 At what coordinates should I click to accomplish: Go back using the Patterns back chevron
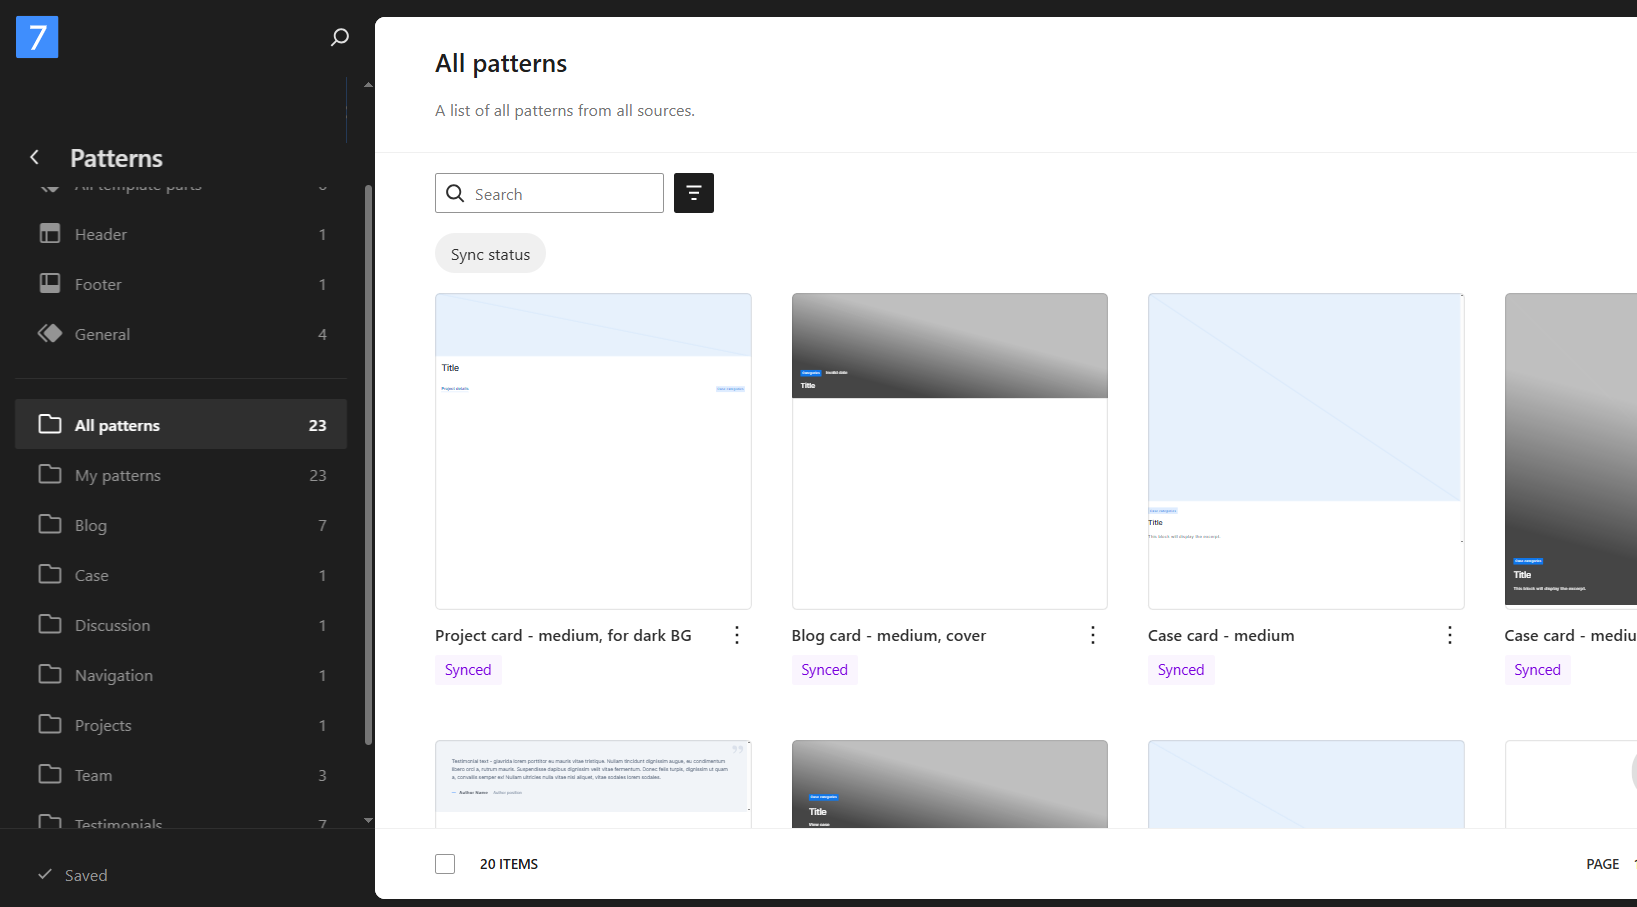click(x=35, y=158)
